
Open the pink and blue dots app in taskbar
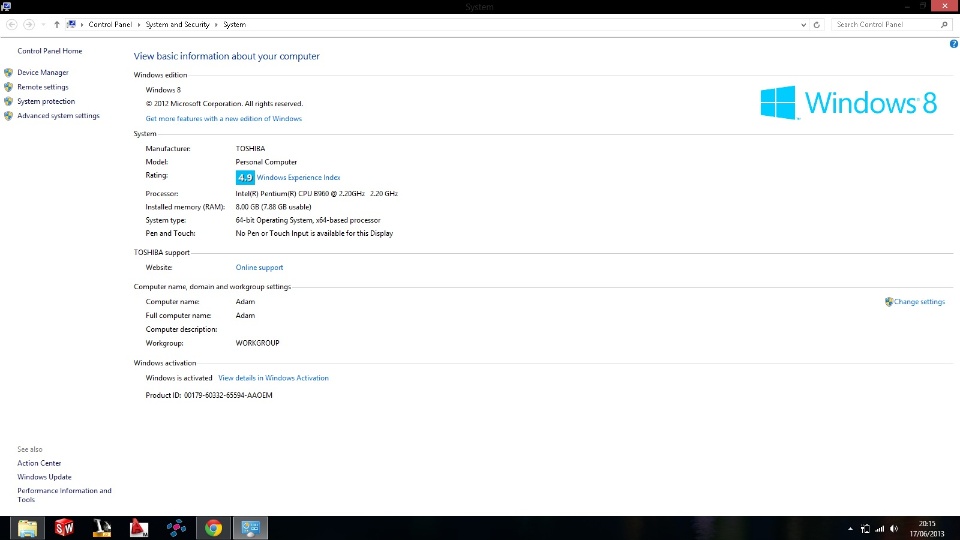(x=176, y=528)
